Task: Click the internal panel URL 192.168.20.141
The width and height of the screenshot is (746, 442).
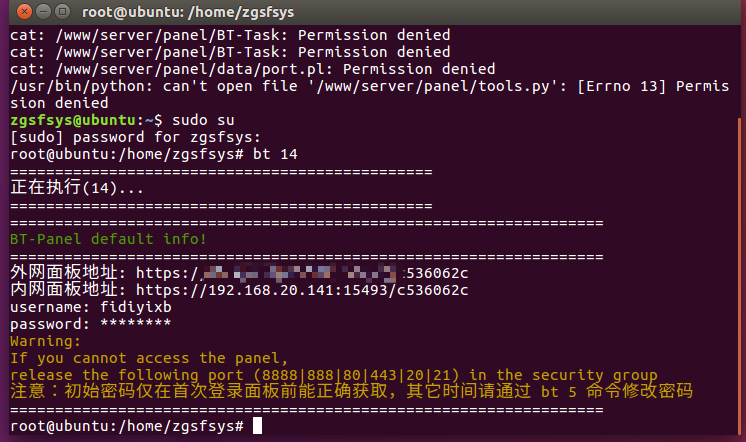Action: (x=302, y=290)
